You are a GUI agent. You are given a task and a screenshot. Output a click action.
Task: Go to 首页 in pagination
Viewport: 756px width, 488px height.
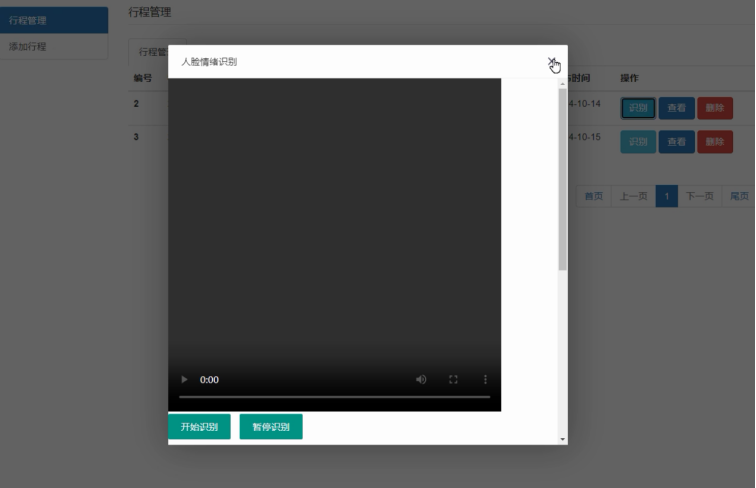[594, 196]
